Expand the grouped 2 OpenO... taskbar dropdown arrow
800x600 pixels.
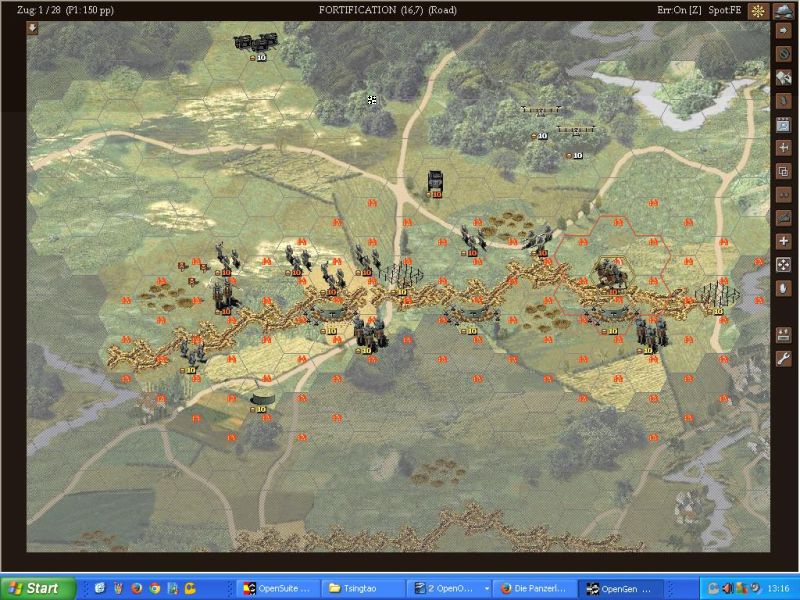[486, 589]
